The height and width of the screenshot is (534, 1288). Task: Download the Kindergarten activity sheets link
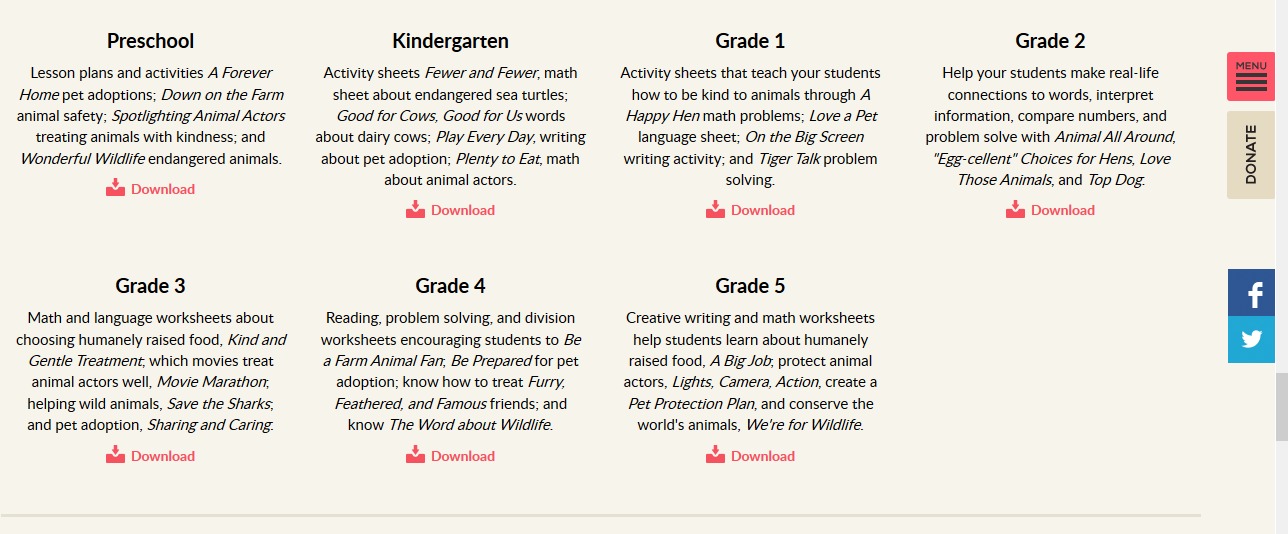463,210
